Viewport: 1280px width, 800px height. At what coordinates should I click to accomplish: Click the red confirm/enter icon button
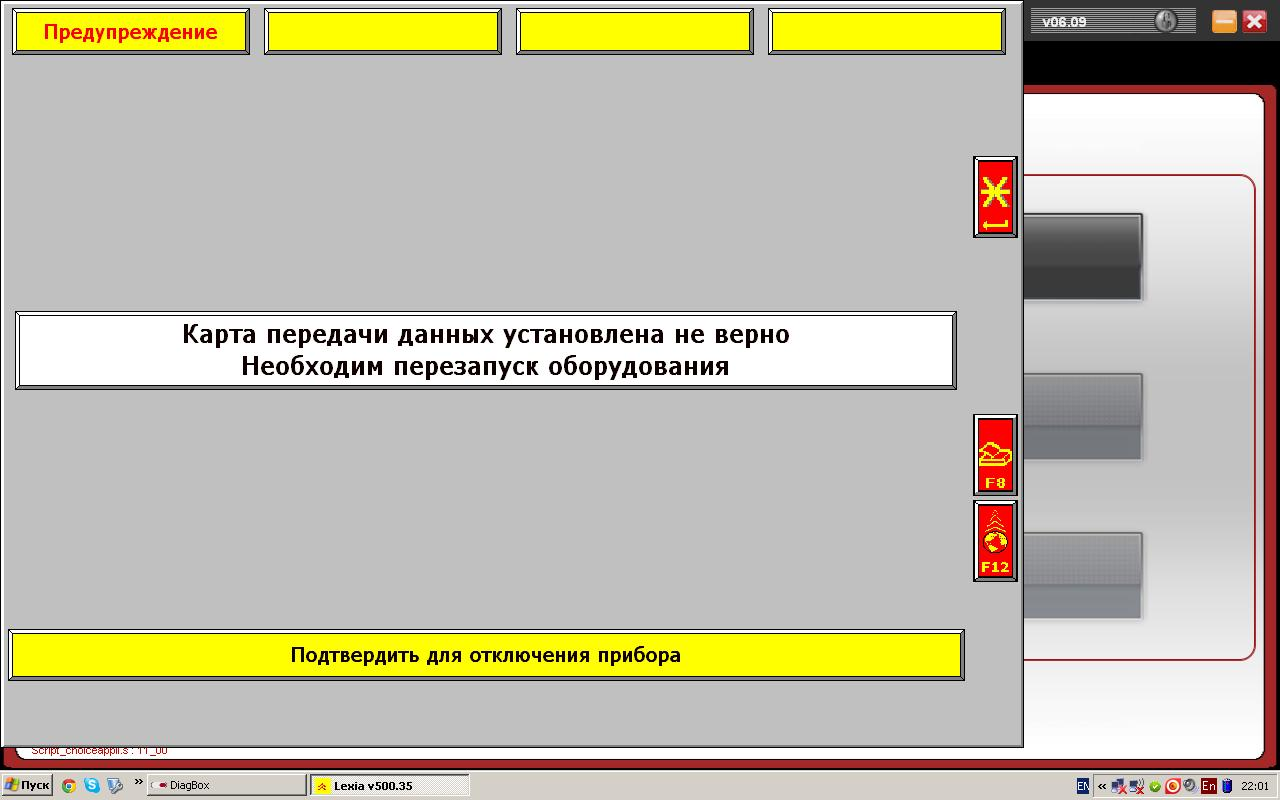(995, 197)
